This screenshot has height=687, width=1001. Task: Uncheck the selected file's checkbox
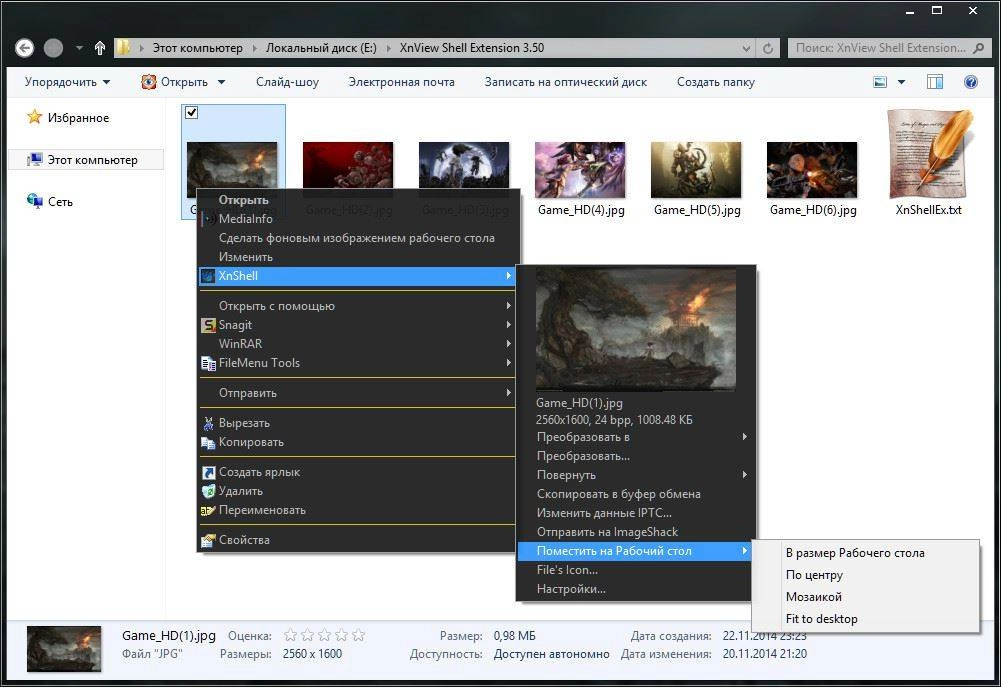[192, 113]
